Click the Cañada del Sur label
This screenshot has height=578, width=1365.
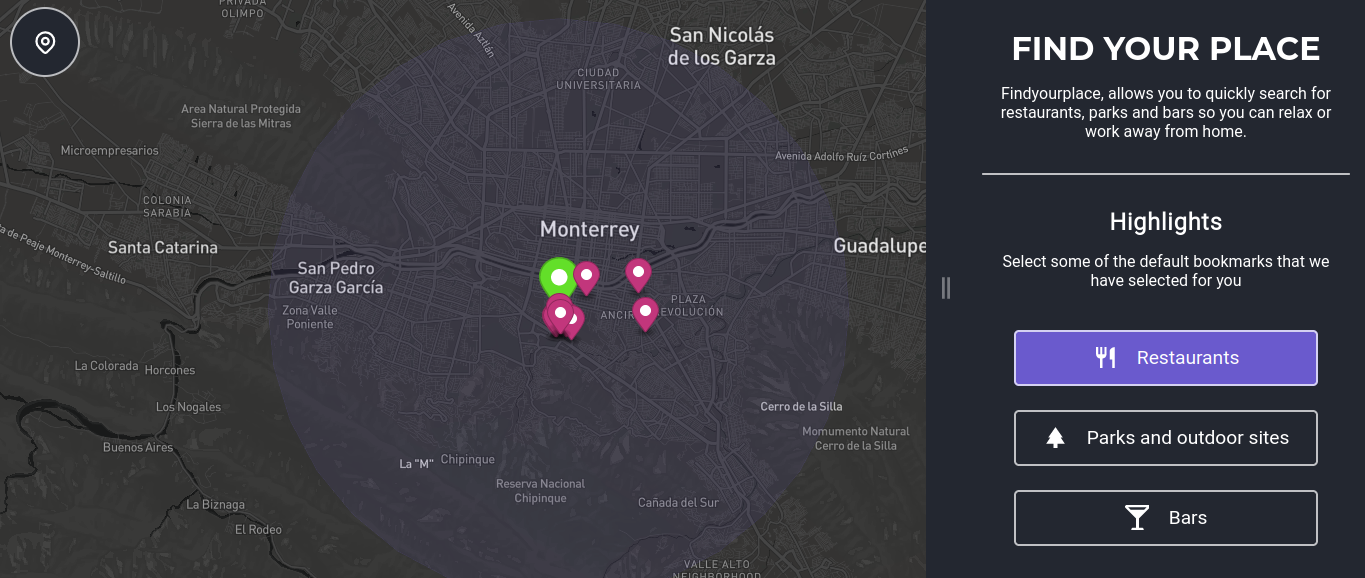(679, 502)
